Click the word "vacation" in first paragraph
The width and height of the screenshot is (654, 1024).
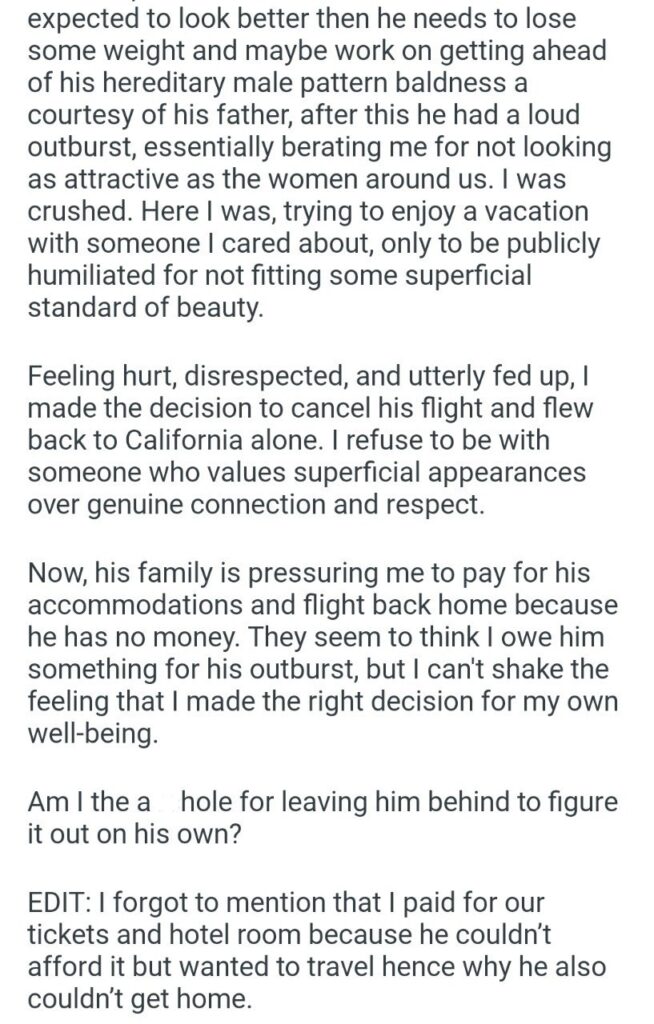545,212
